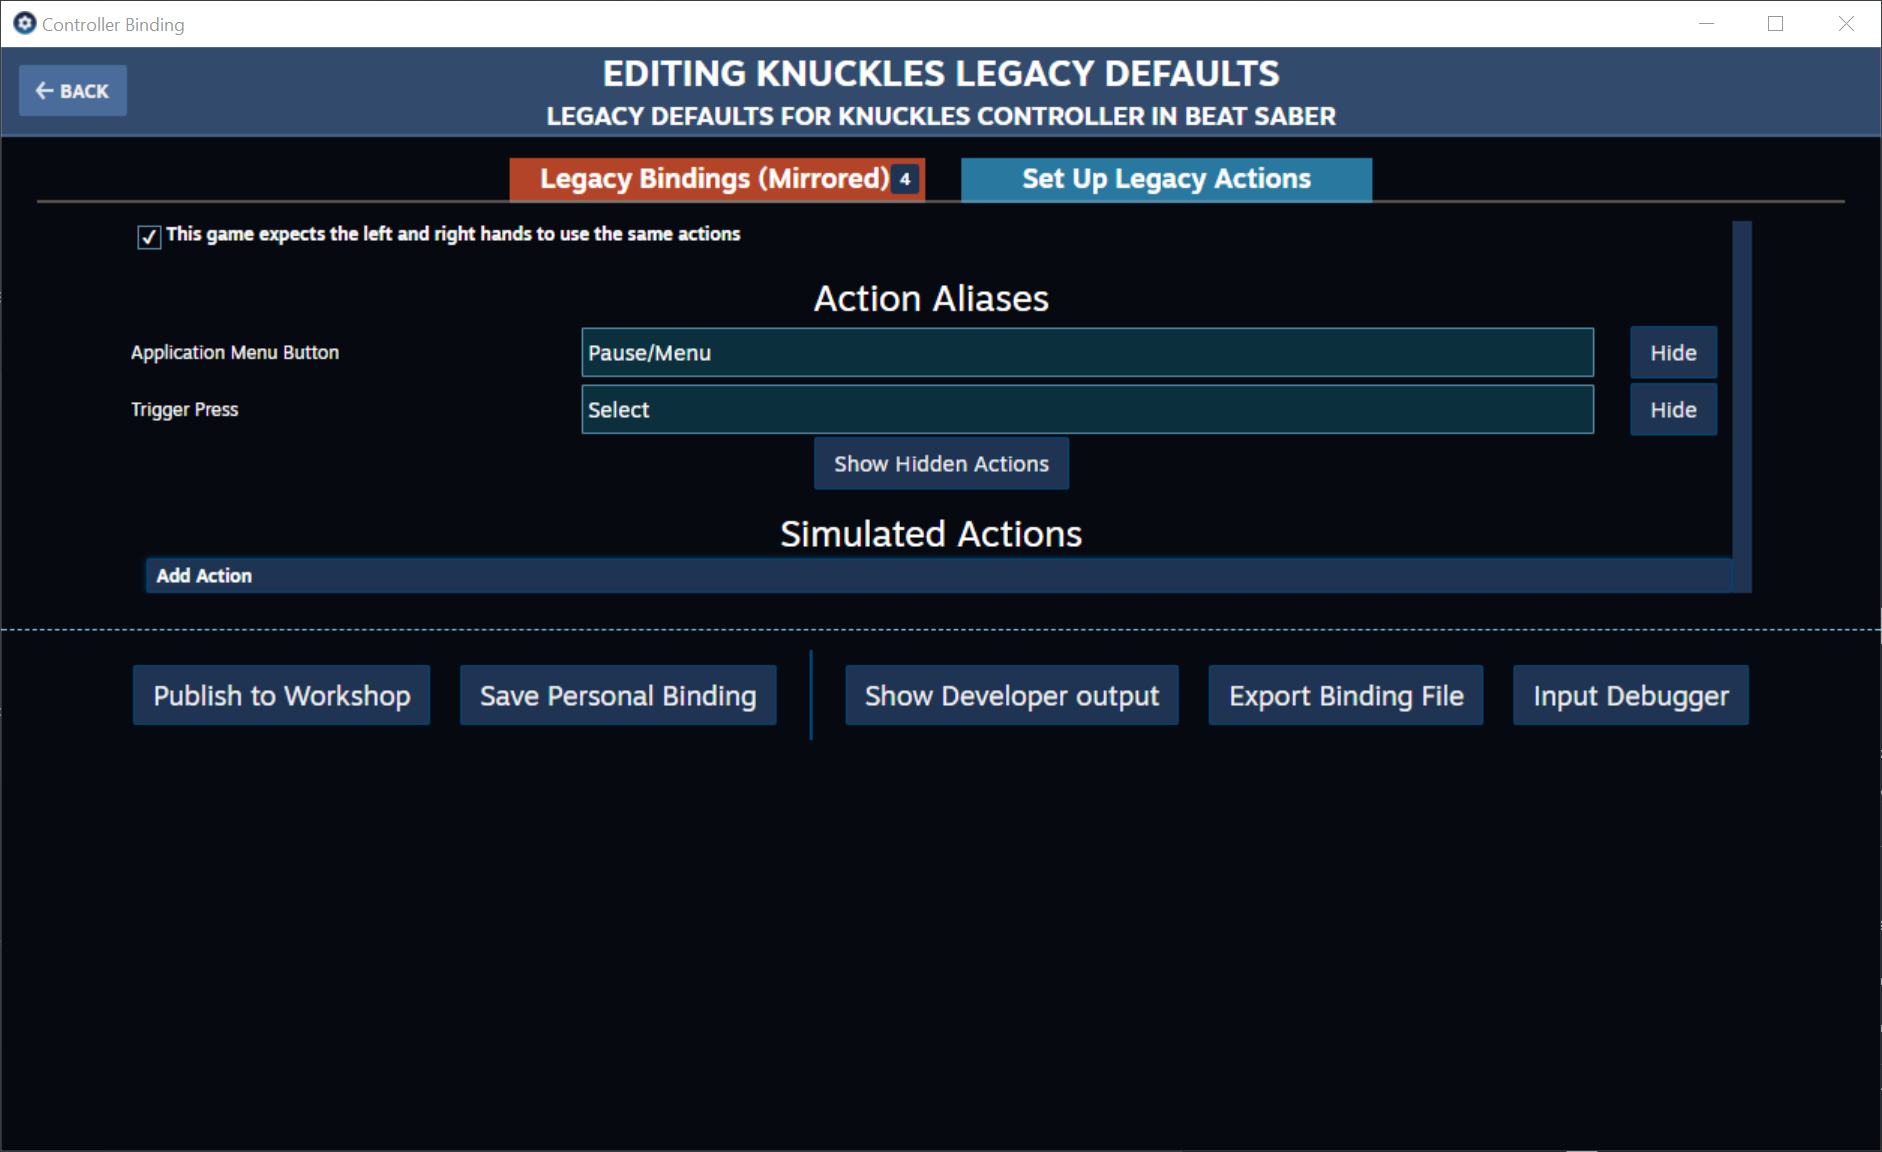Hide the Application Menu Button action
The image size is (1882, 1152).
point(1673,353)
